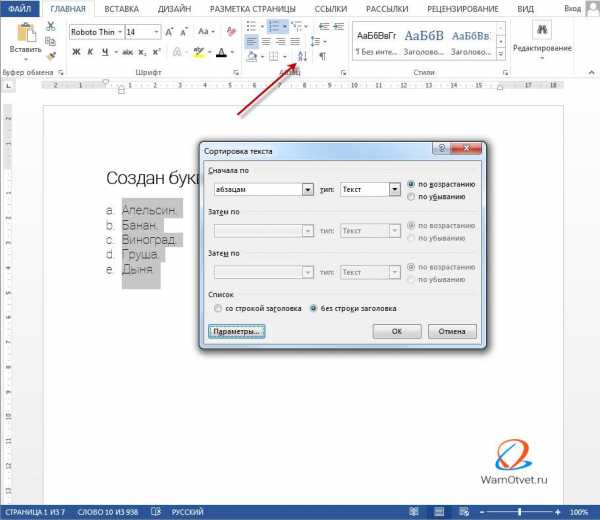Apply subscript formatting (x₂)
The height and width of the screenshot is (520, 600).
pos(142,52)
